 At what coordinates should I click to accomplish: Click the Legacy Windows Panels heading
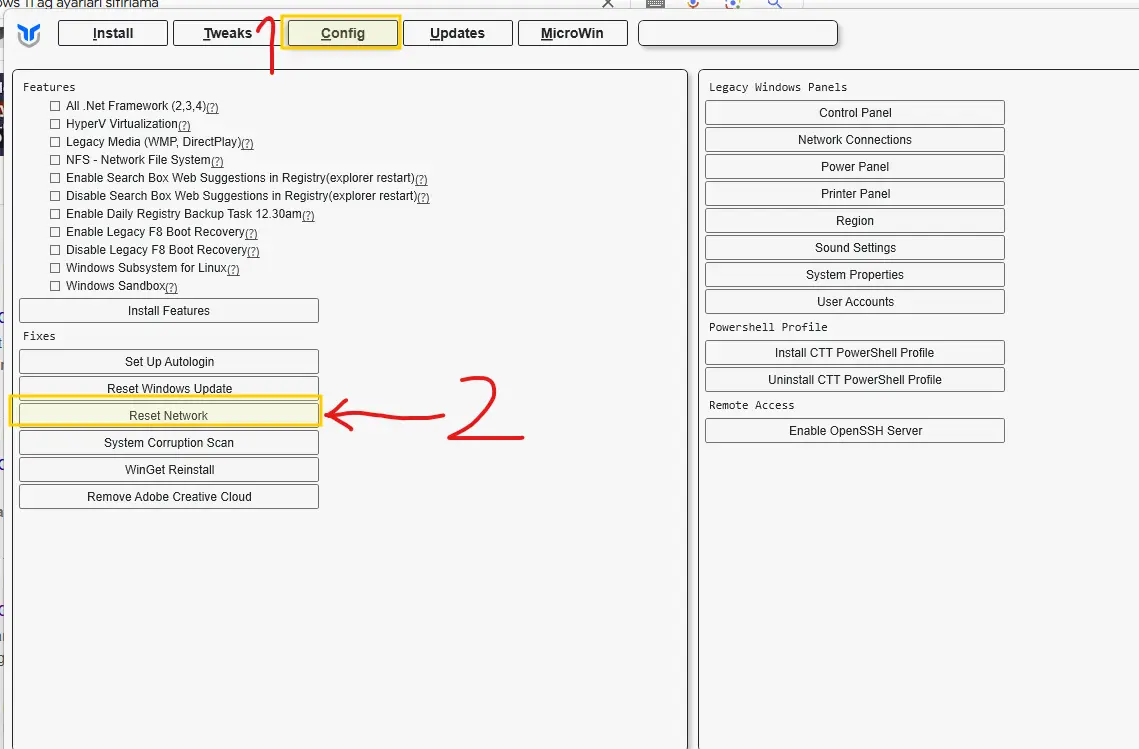[778, 87]
